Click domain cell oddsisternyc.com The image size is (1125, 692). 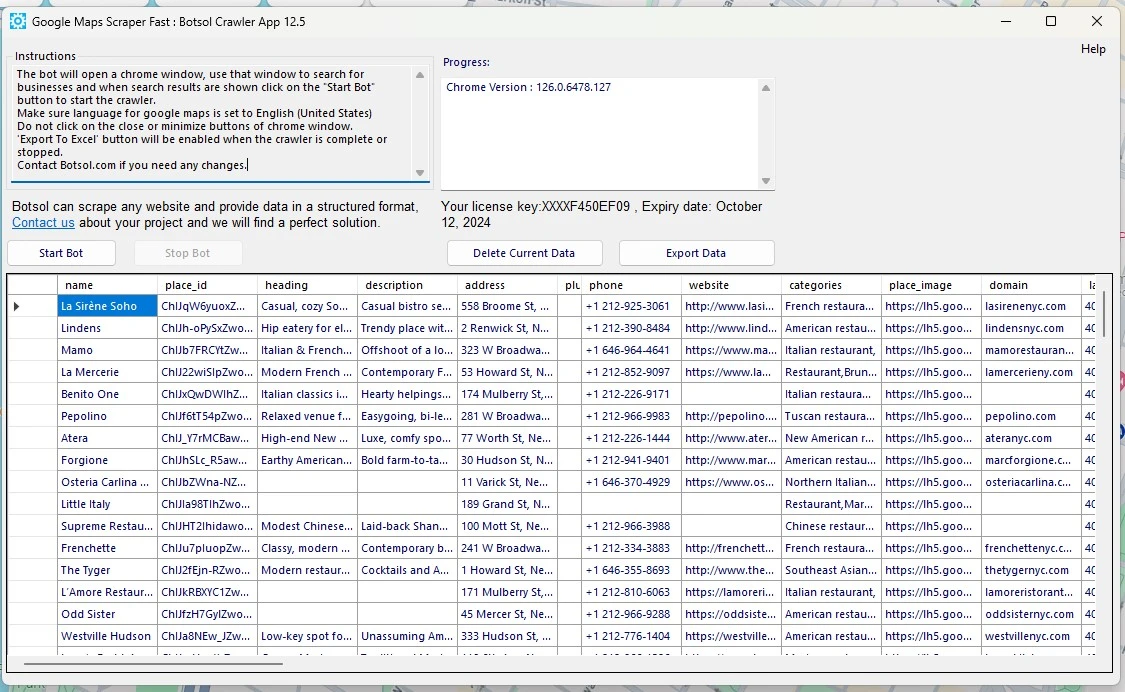click(1031, 614)
